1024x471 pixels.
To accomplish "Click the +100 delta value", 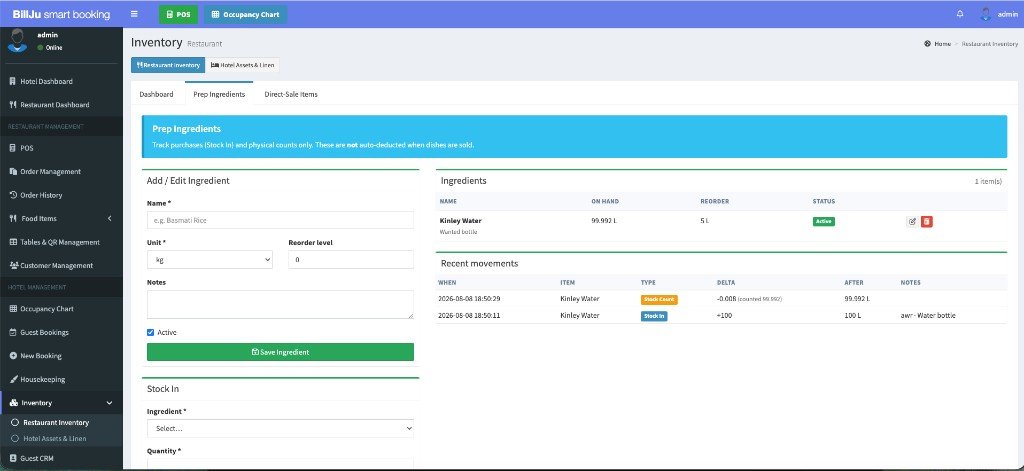I will click(726, 316).
